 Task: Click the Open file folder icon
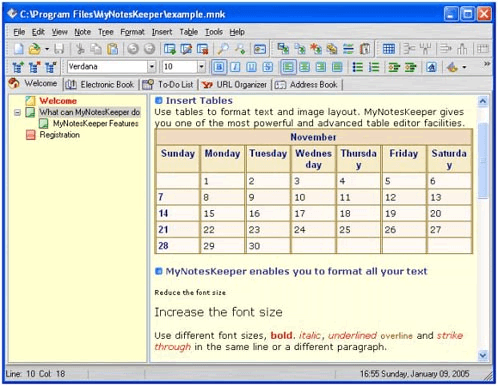point(35,49)
